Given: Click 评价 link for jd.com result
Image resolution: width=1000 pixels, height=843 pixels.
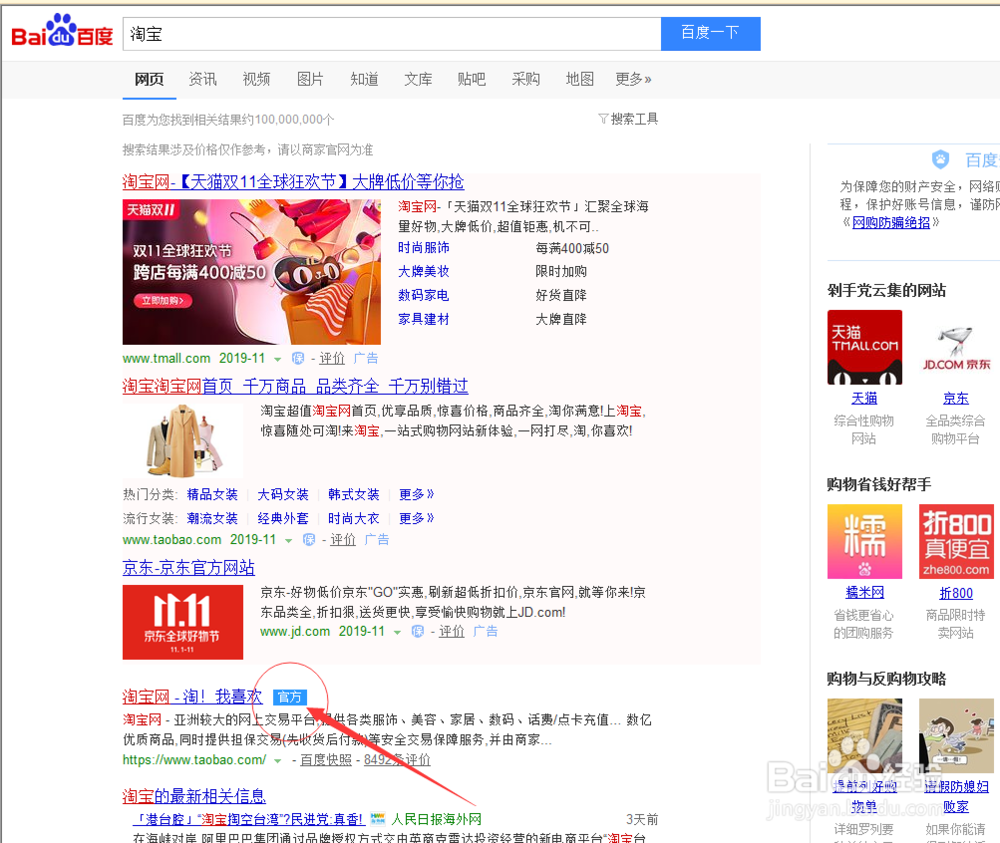Looking at the screenshot, I should click(452, 631).
